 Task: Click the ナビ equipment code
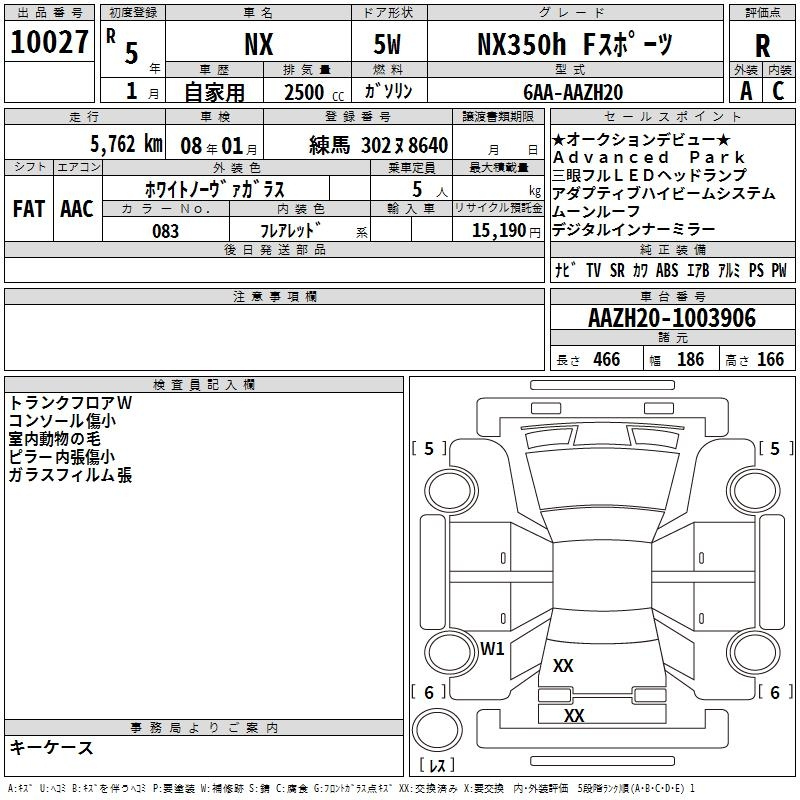[x=565, y=270]
